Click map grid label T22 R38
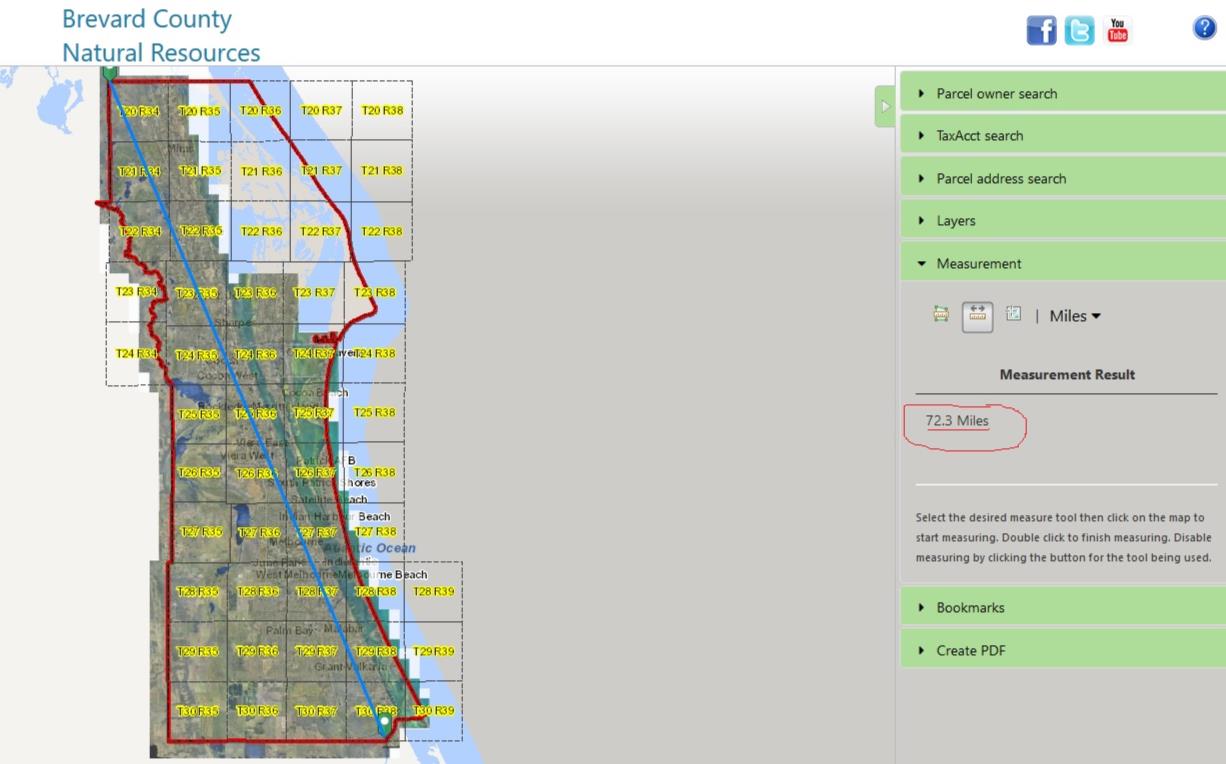Viewport: 1226px width, 764px height. (x=381, y=231)
